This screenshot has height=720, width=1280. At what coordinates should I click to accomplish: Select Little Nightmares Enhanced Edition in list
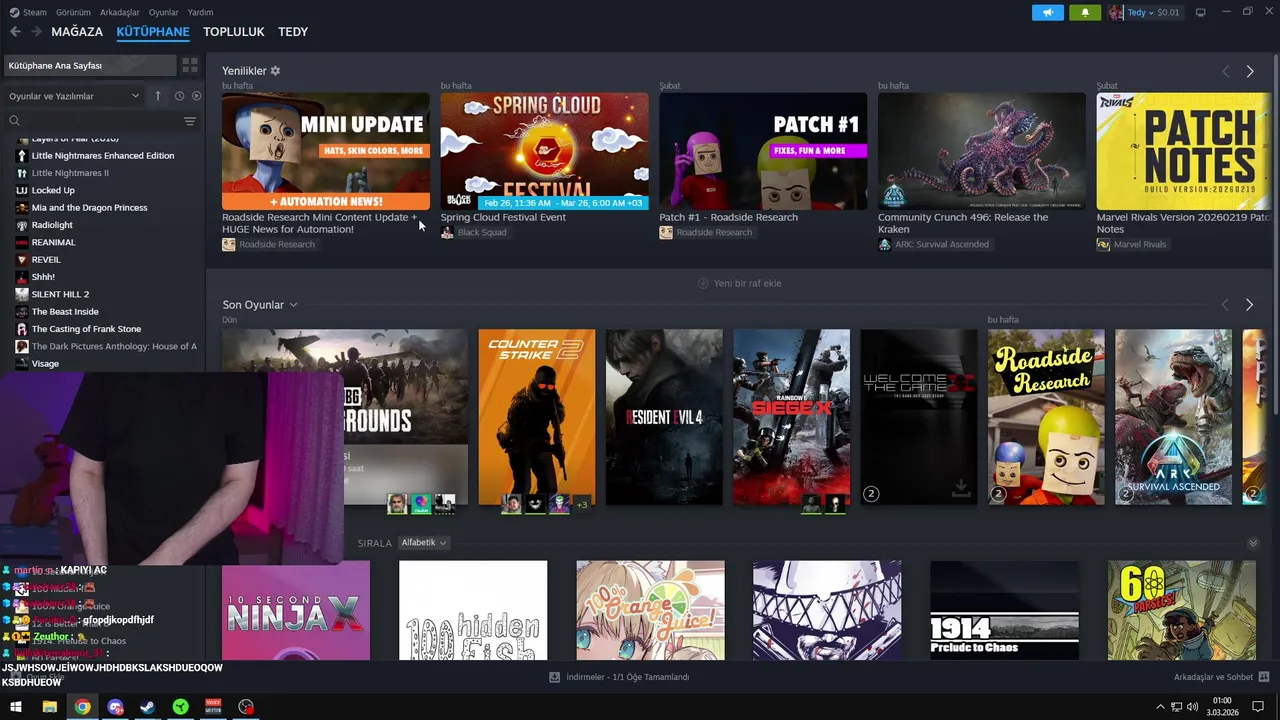point(102,156)
